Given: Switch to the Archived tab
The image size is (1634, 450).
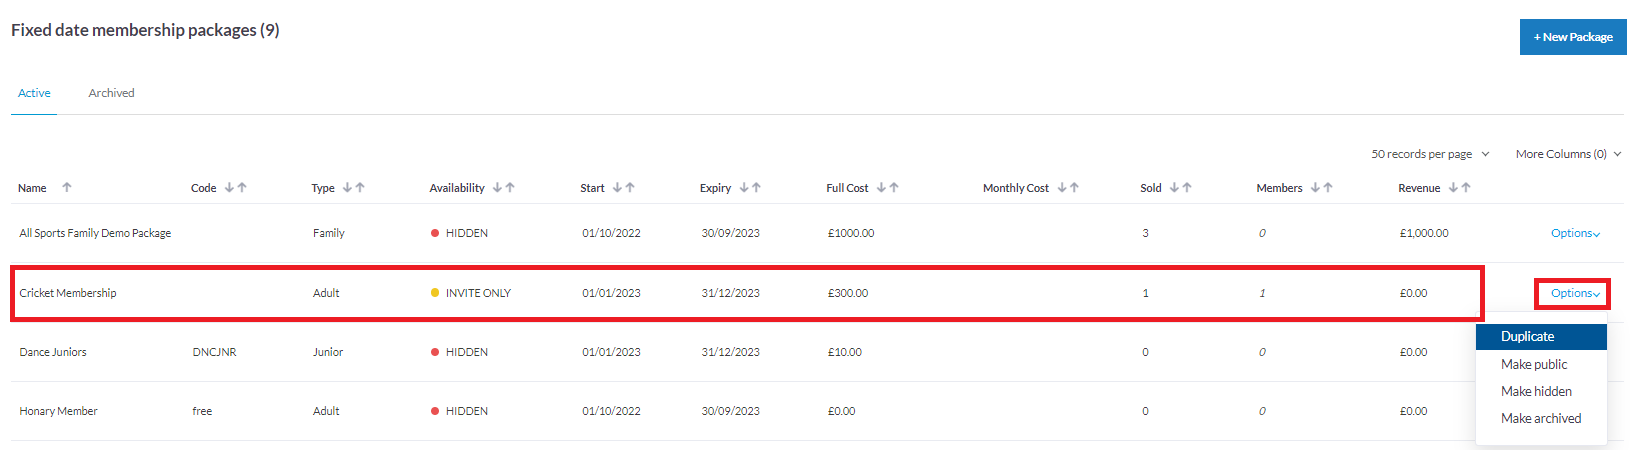Looking at the screenshot, I should 111,93.
